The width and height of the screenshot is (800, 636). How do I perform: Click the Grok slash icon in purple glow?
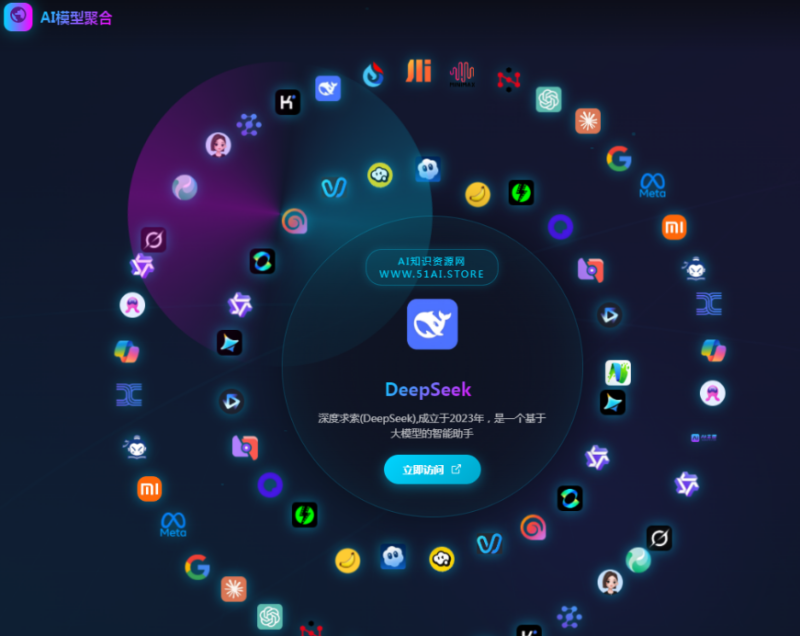154,240
